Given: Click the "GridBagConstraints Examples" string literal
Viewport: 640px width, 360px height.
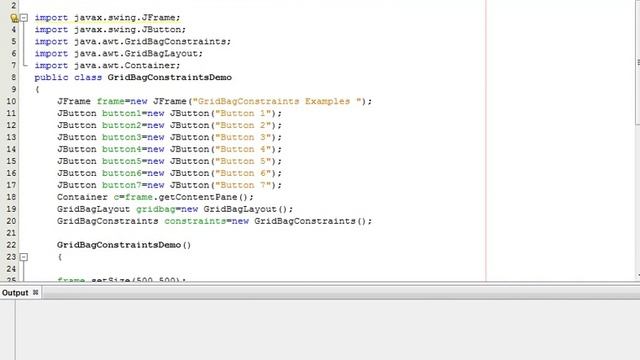Looking at the screenshot, I should [x=277, y=101].
